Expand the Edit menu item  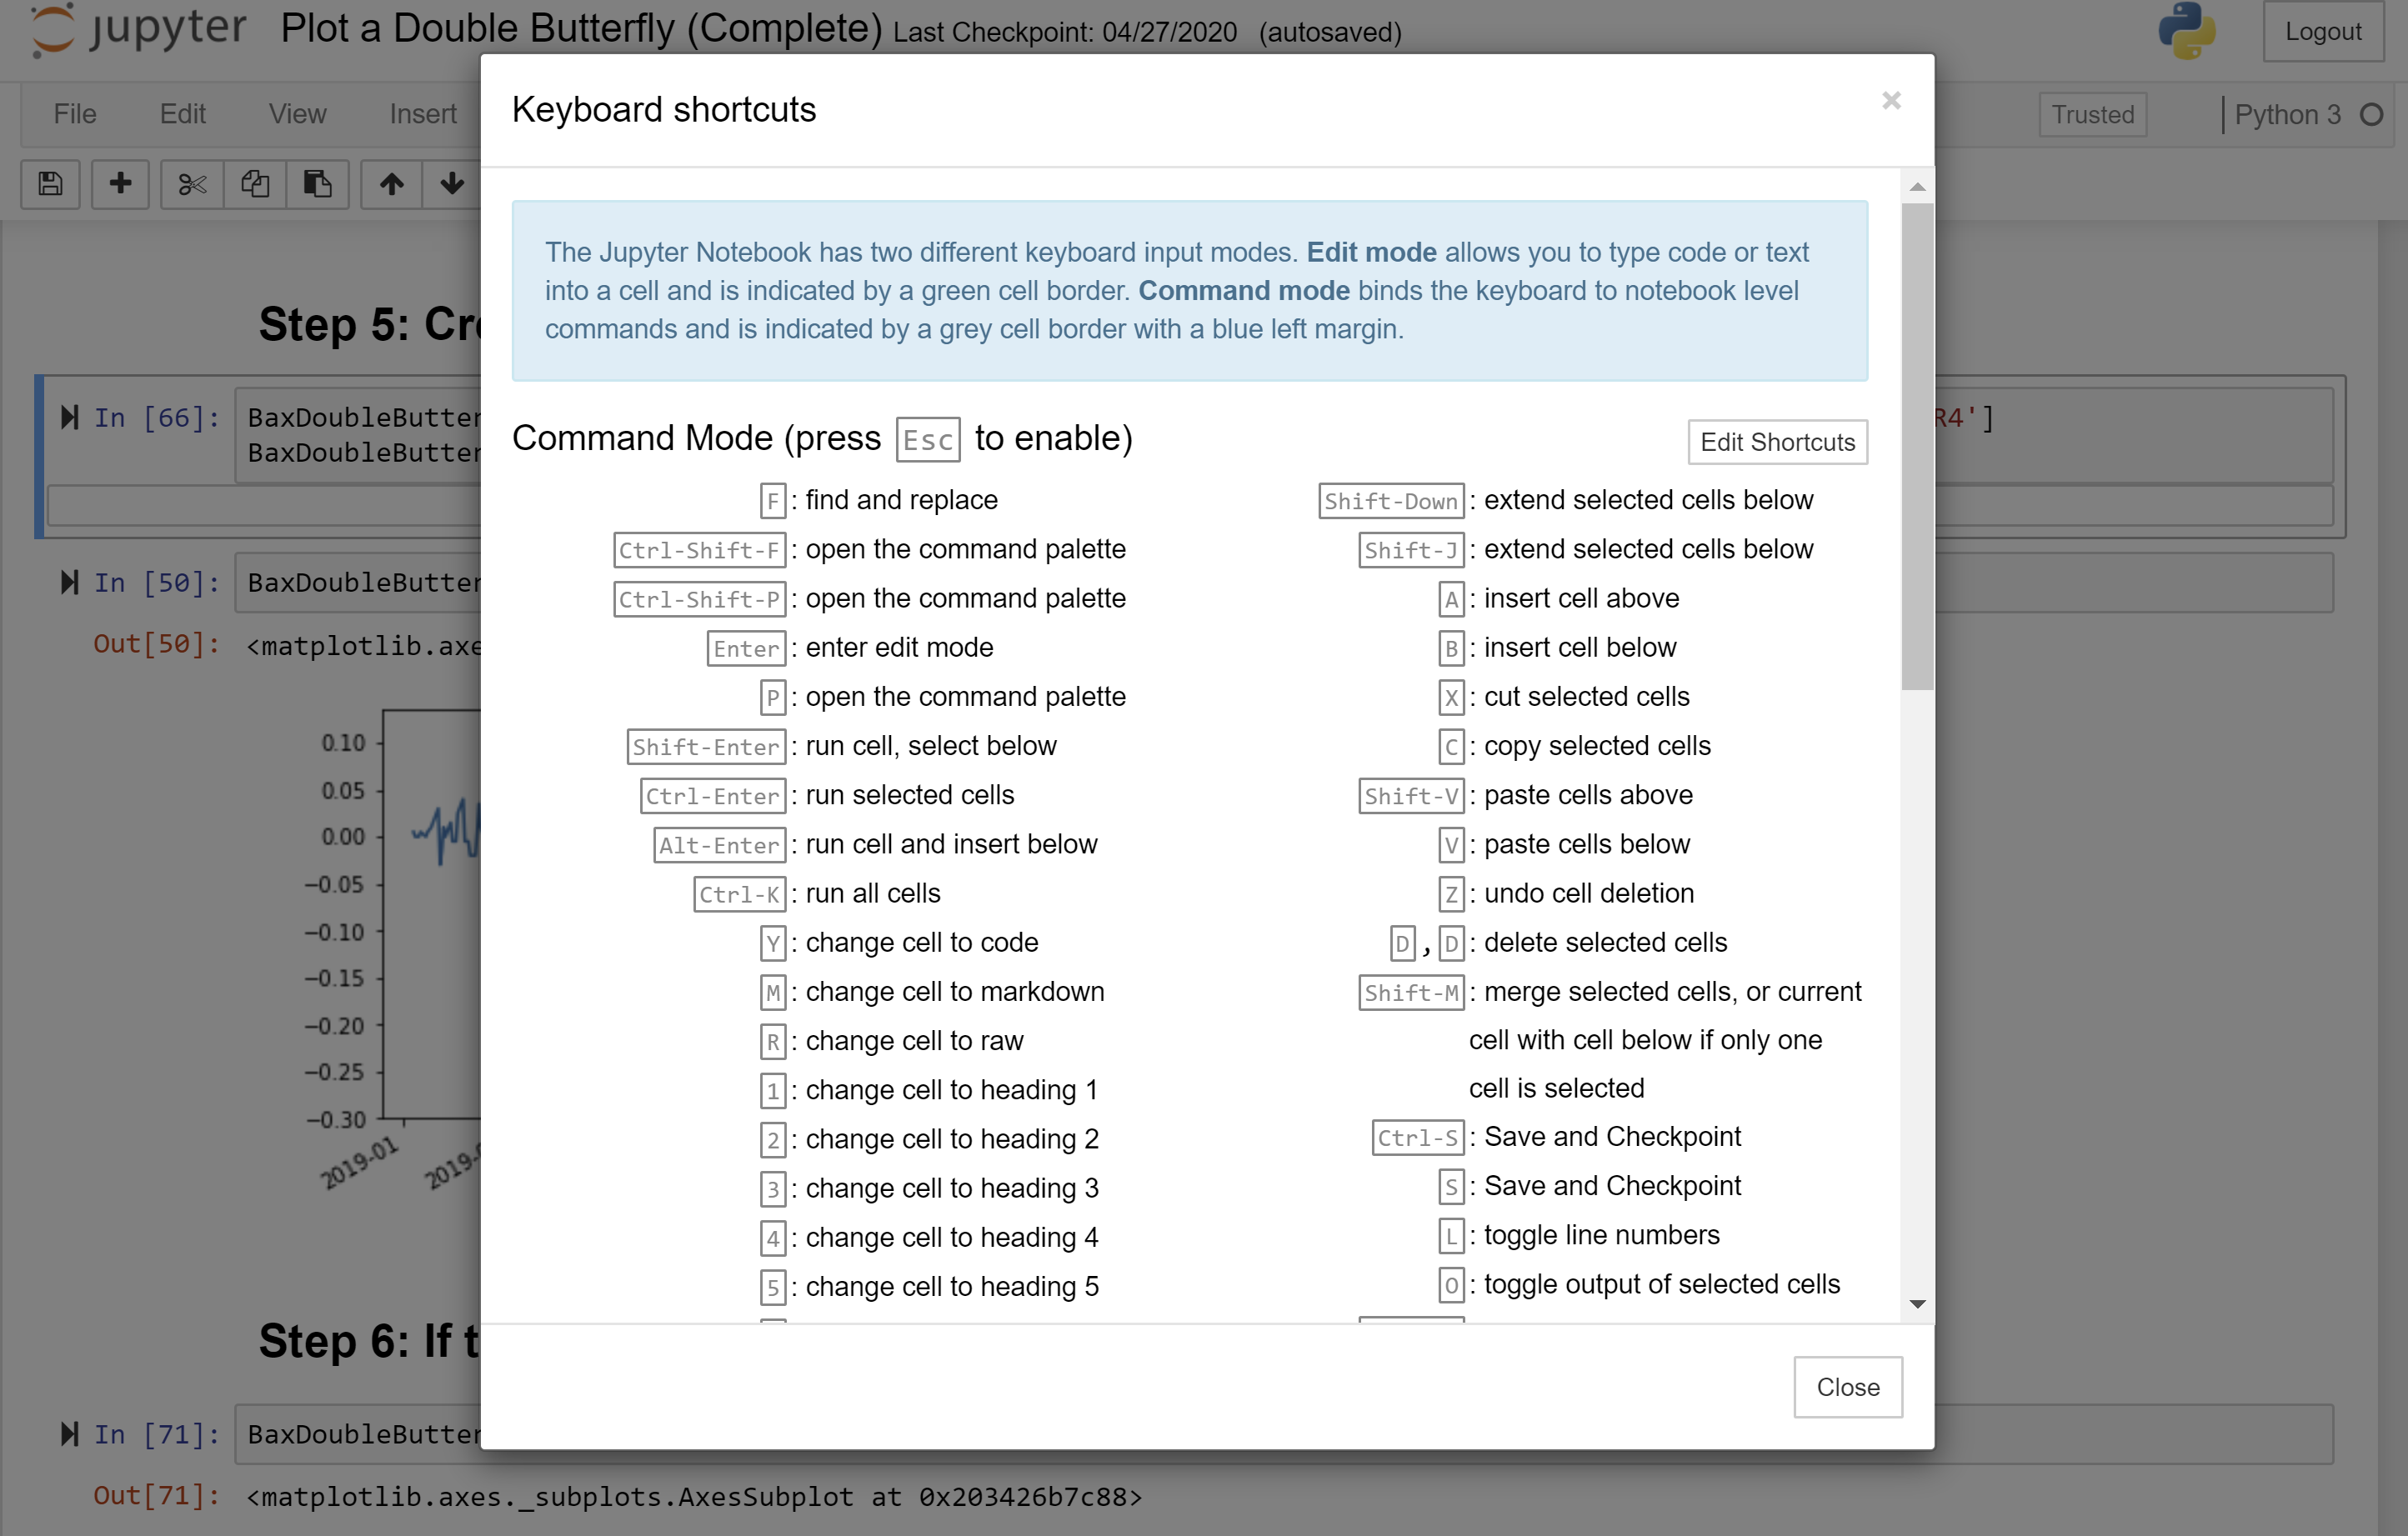coord(181,114)
